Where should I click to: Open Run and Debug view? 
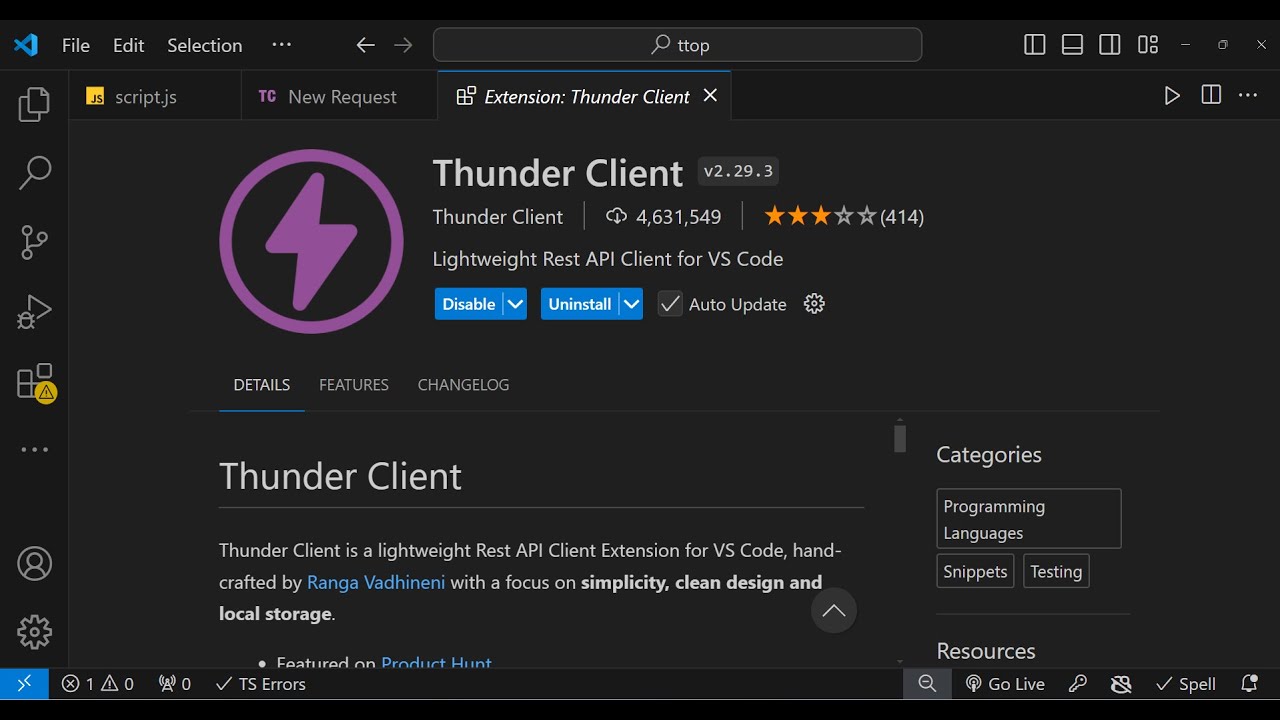tap(34, 311)
